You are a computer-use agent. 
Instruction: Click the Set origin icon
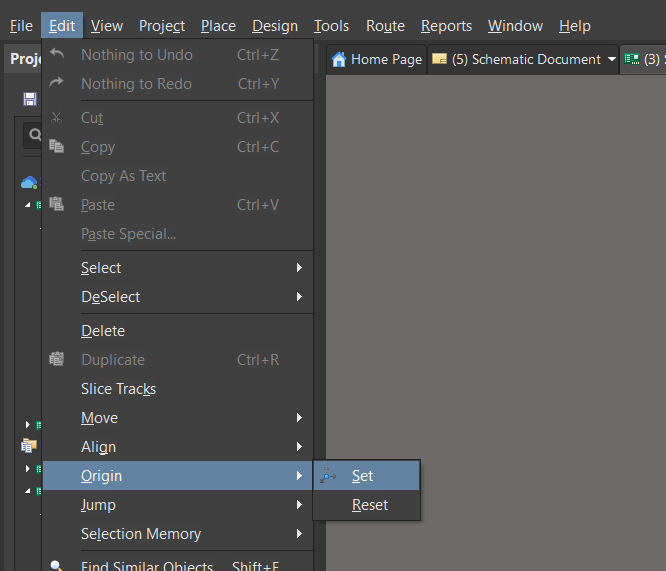(327, 475)
